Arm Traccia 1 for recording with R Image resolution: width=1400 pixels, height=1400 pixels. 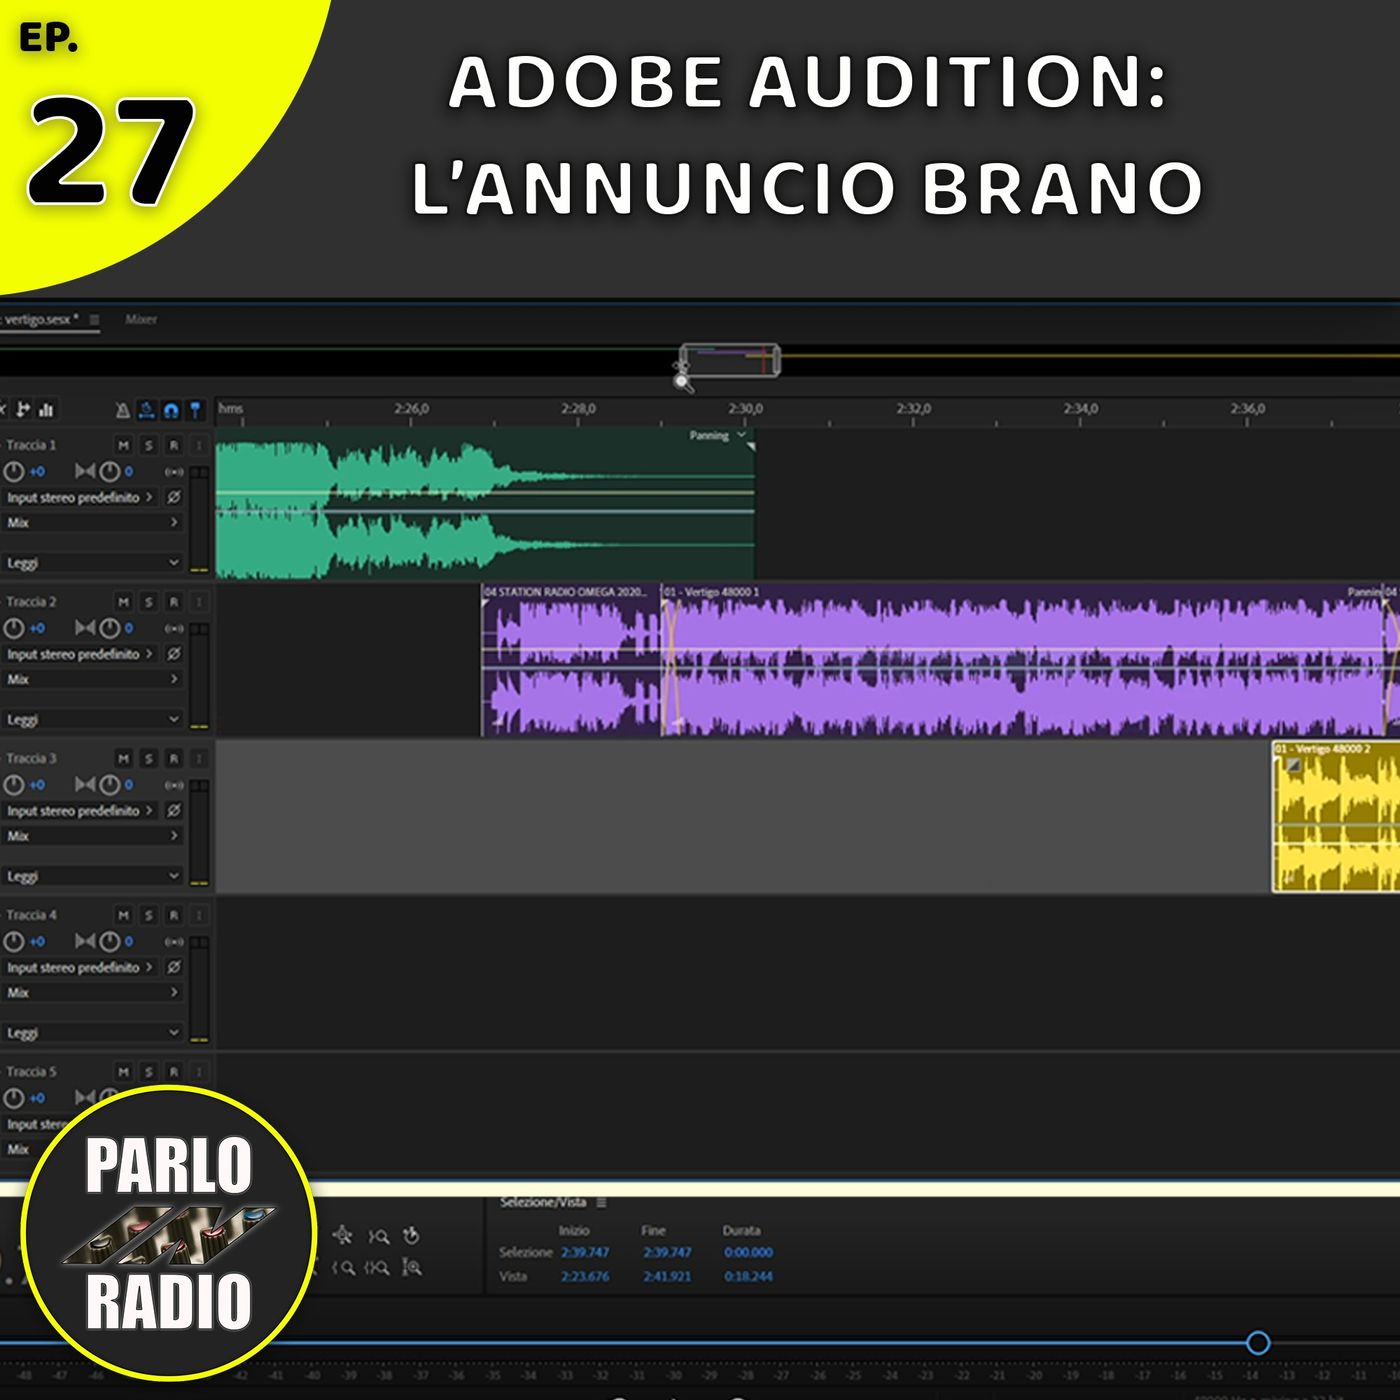174,445
